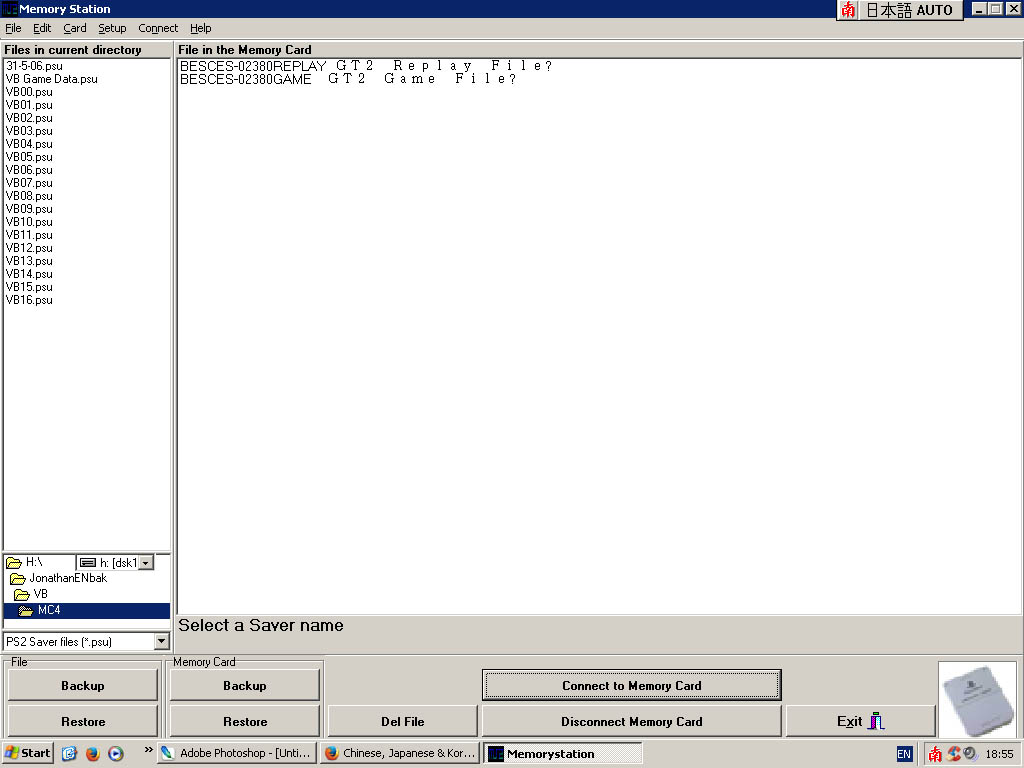Switch to Chinese, Japanese & Kor... Firefox taskbar button
The height and width of the screenshot is (768, 1024).
tap(400, 753)
